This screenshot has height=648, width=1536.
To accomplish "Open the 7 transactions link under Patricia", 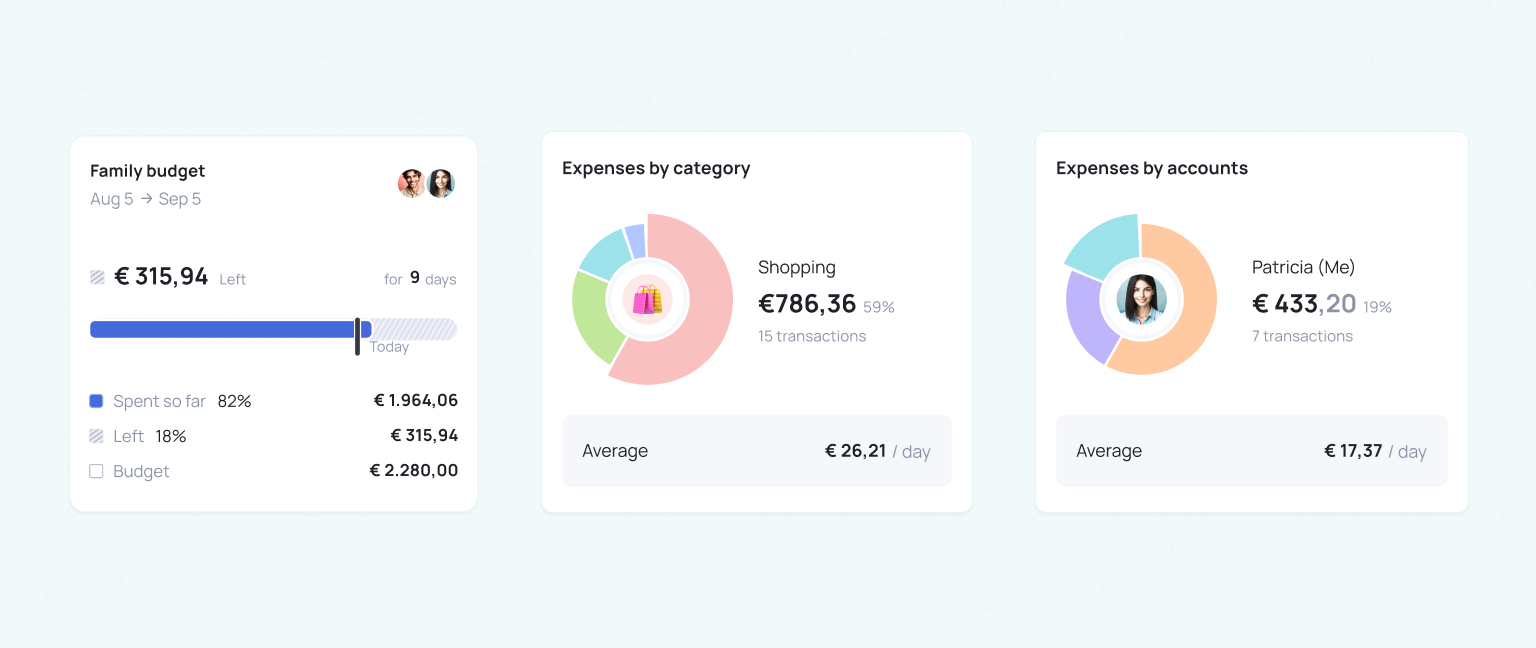I will click(x=1302, y=336).
